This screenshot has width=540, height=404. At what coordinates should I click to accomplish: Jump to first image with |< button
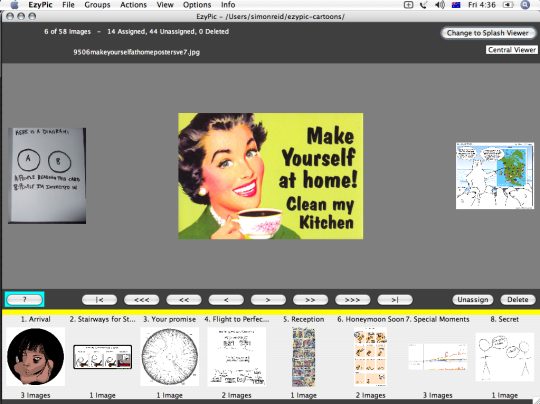(x=99, y=300)
